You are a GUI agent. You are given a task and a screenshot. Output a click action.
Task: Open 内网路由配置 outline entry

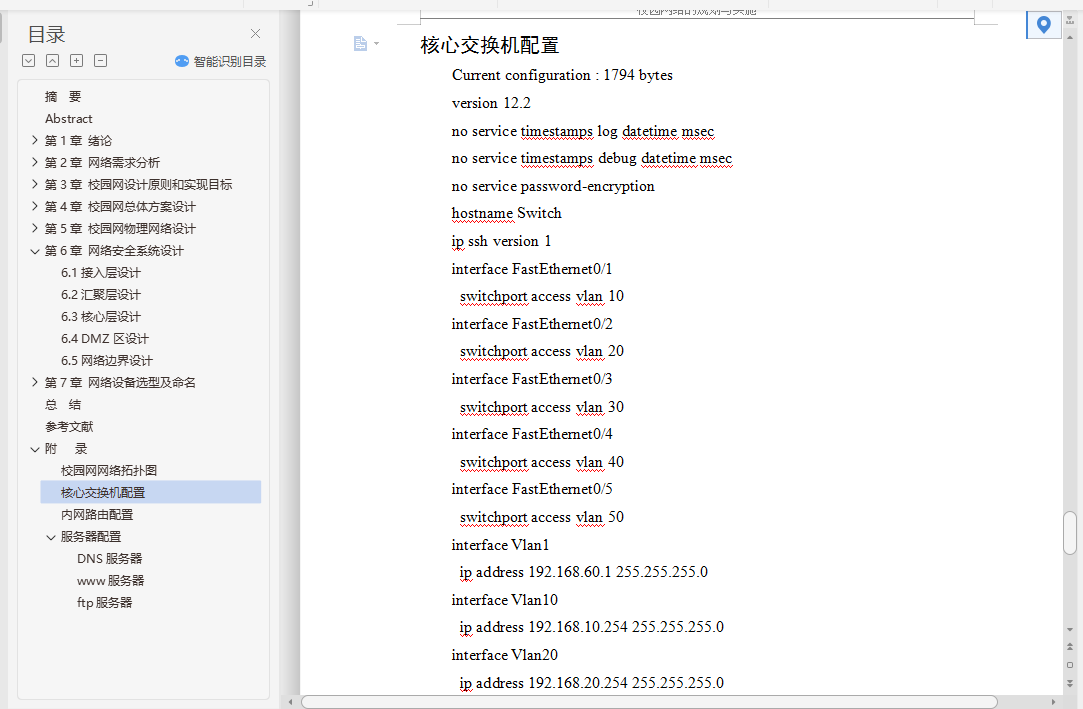tap(97, 515)
